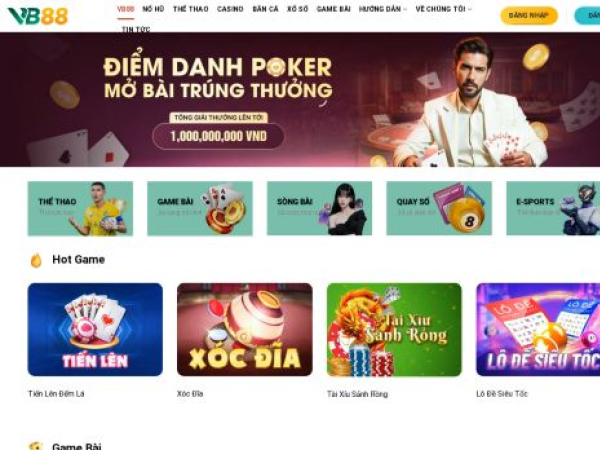The image size is (600, 450).
Task: Expand the Về Chúng Tôi dropdown menu
Action: click(443, 9)
